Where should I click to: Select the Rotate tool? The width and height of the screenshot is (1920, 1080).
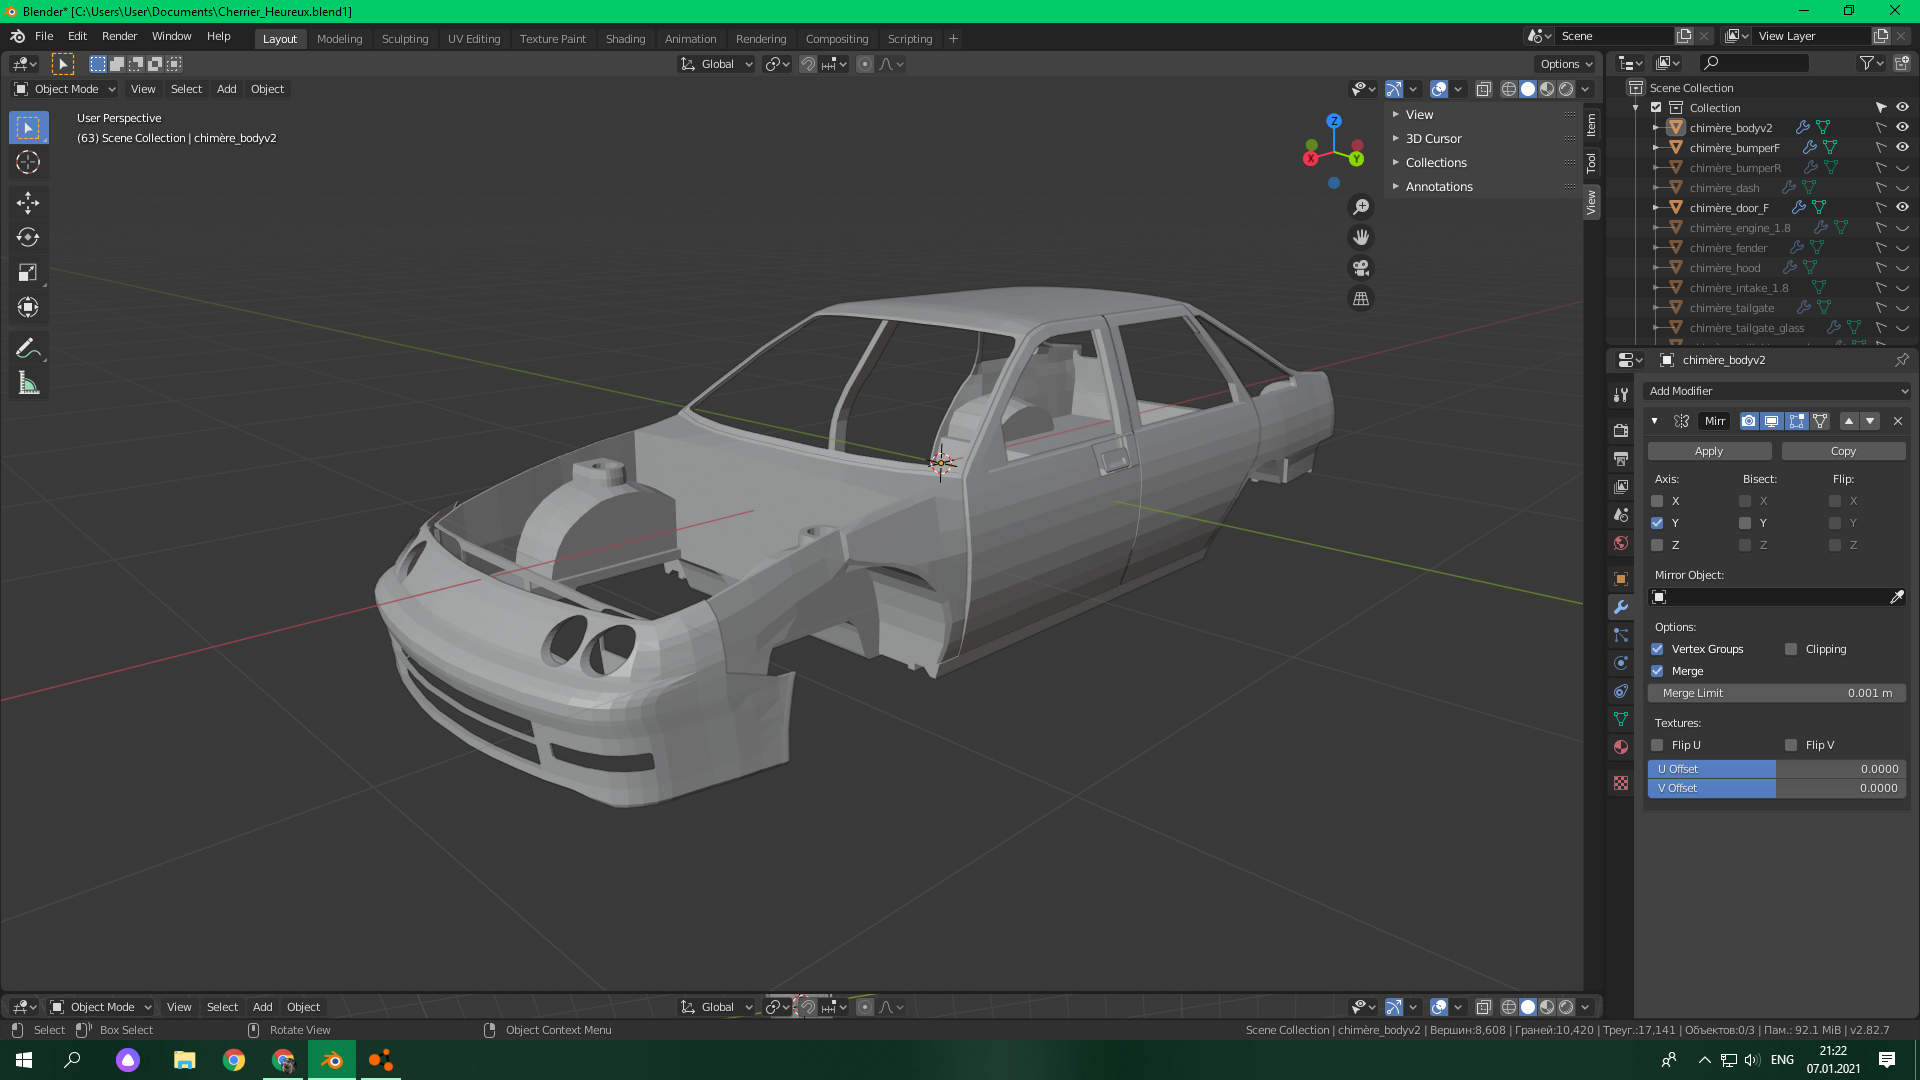tap(28, 238)
